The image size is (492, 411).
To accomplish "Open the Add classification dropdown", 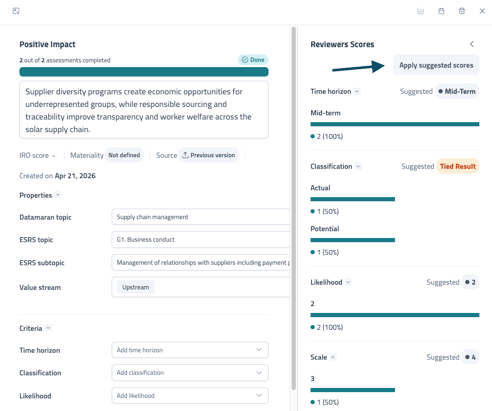I will click(190, 373).
